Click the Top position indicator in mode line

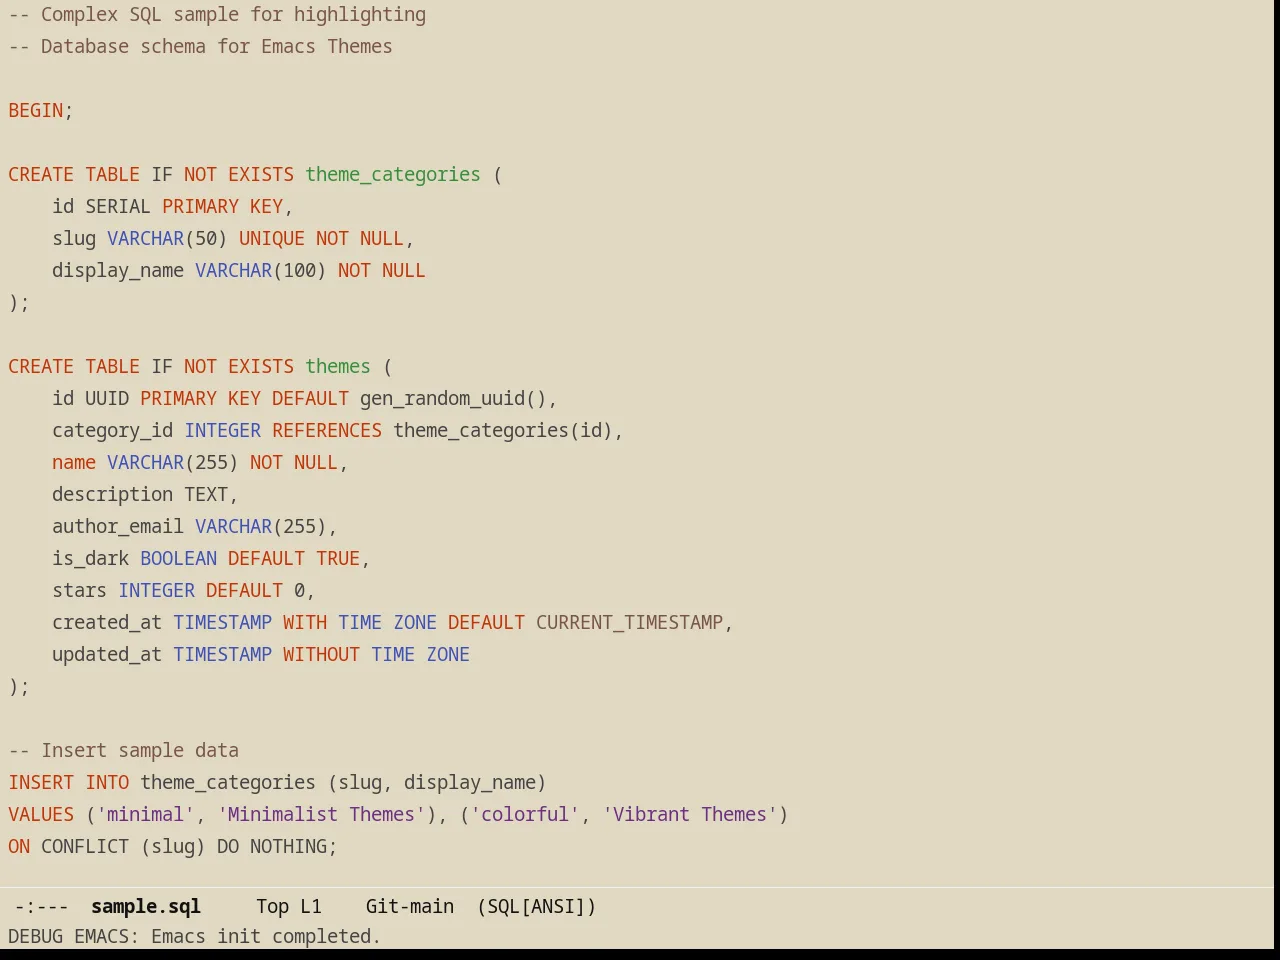click(x=272, y=906)
